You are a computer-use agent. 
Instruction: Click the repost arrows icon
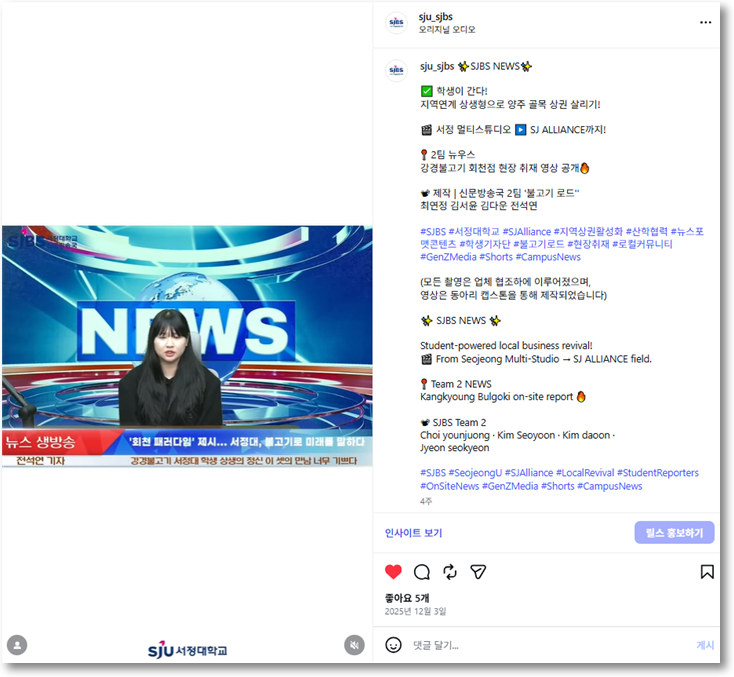click(x=450, y=572)
